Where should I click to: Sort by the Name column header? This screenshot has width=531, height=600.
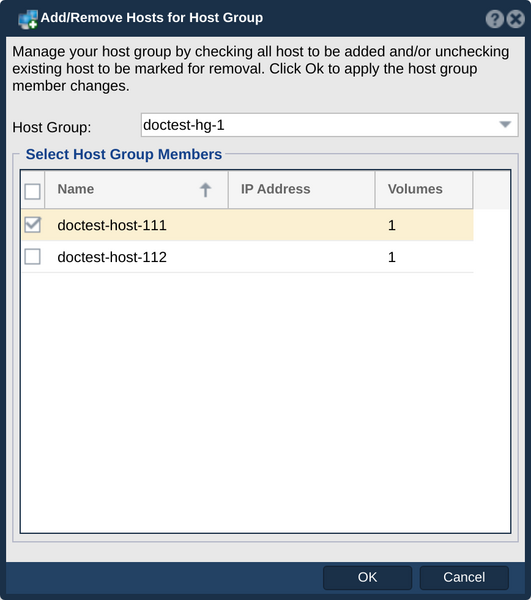pos(137,190)
